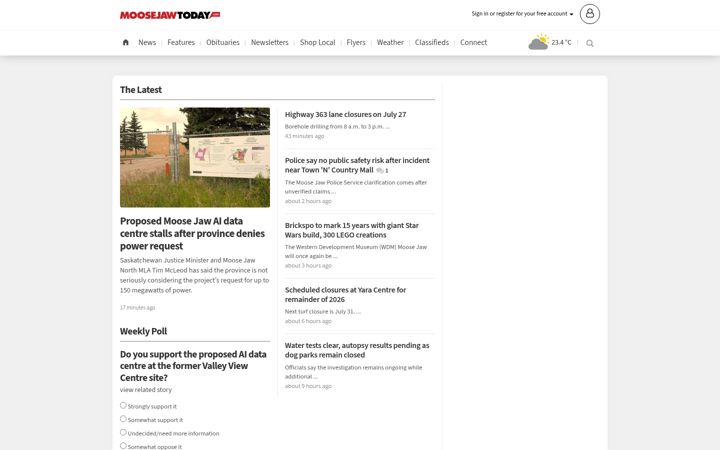The width and height of the screenshot is (720, 450).
Task: Select Undecided/need more information option
Action: tap(123, 432)
